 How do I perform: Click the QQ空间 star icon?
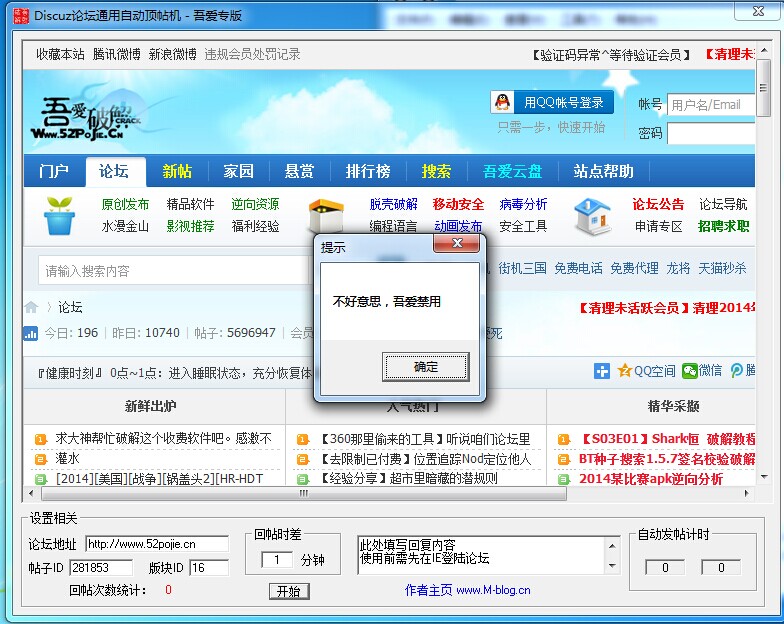(624, 370)
